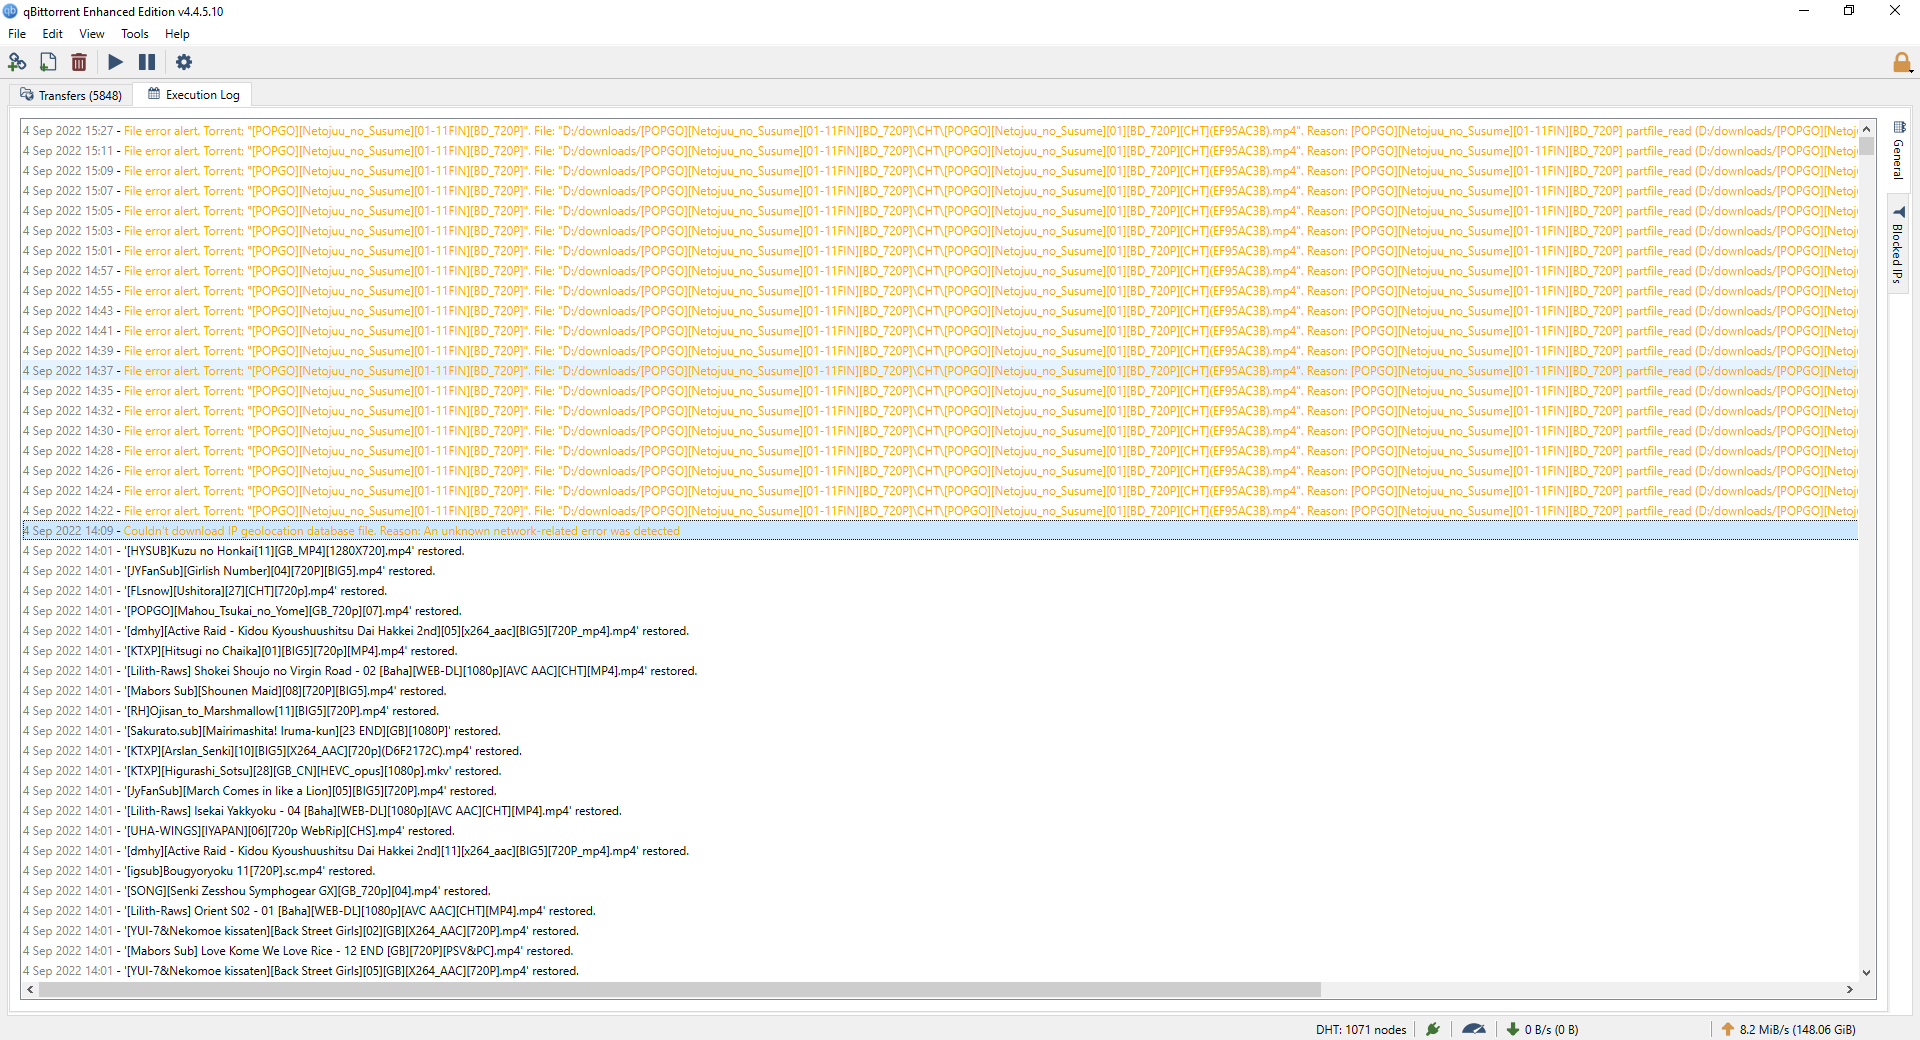Select the 14:37 file error log entry
Screen dimensions: 1920x1040
(x=940, y=371)
